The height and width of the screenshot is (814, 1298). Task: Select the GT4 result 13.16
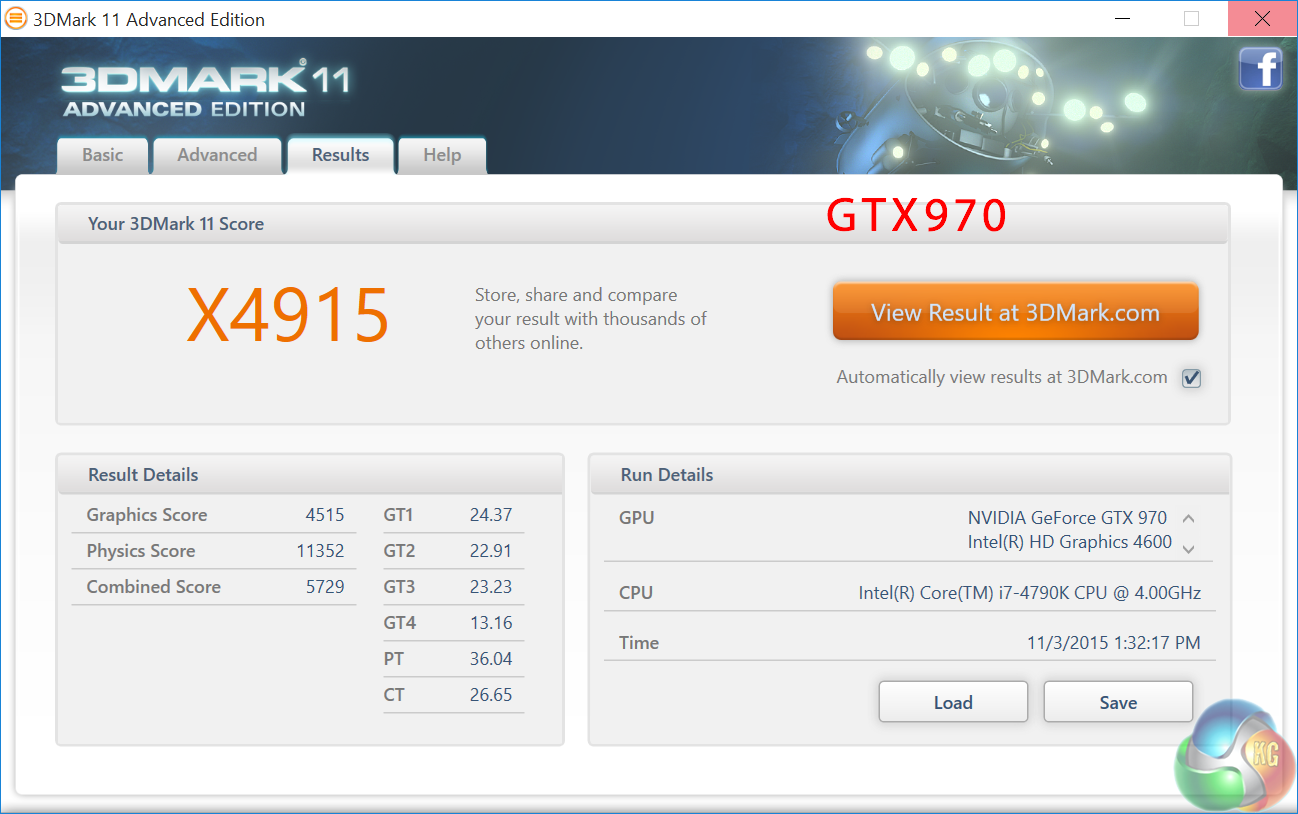(x=491, y=623)
